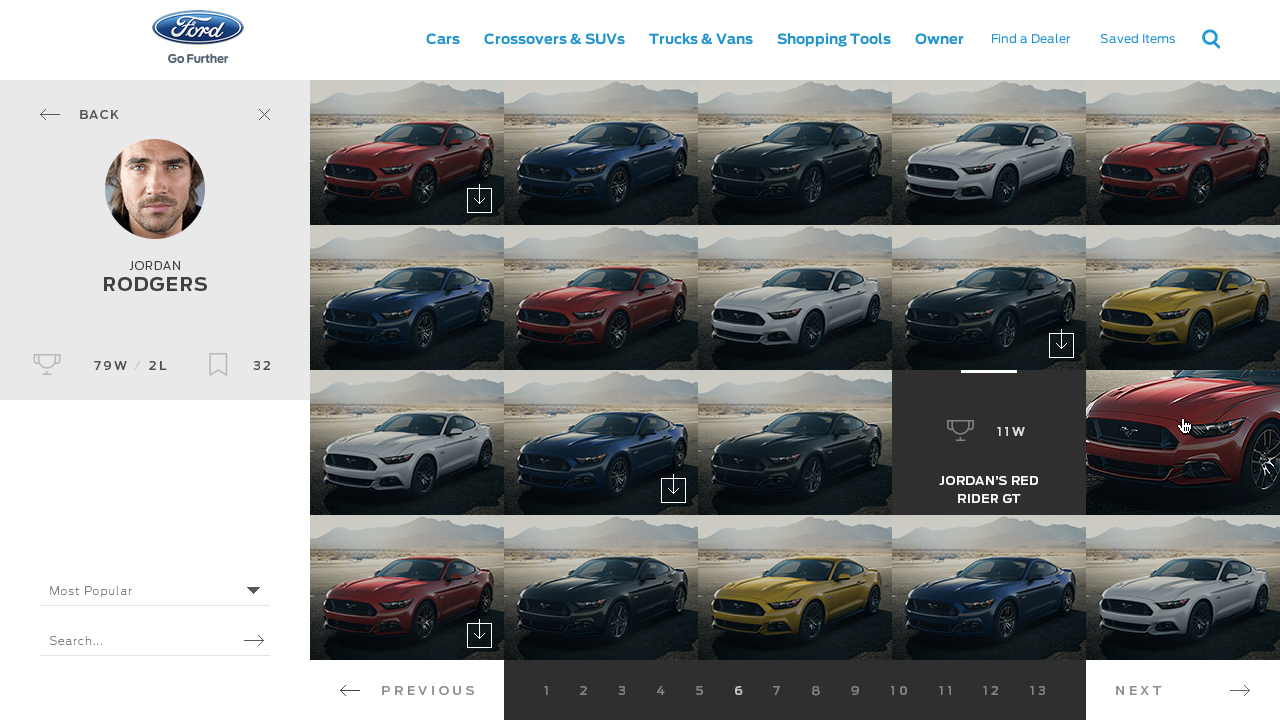Go to page 5
The width and height of the screenshot is (1280, 720).
[x=700, y=690]
